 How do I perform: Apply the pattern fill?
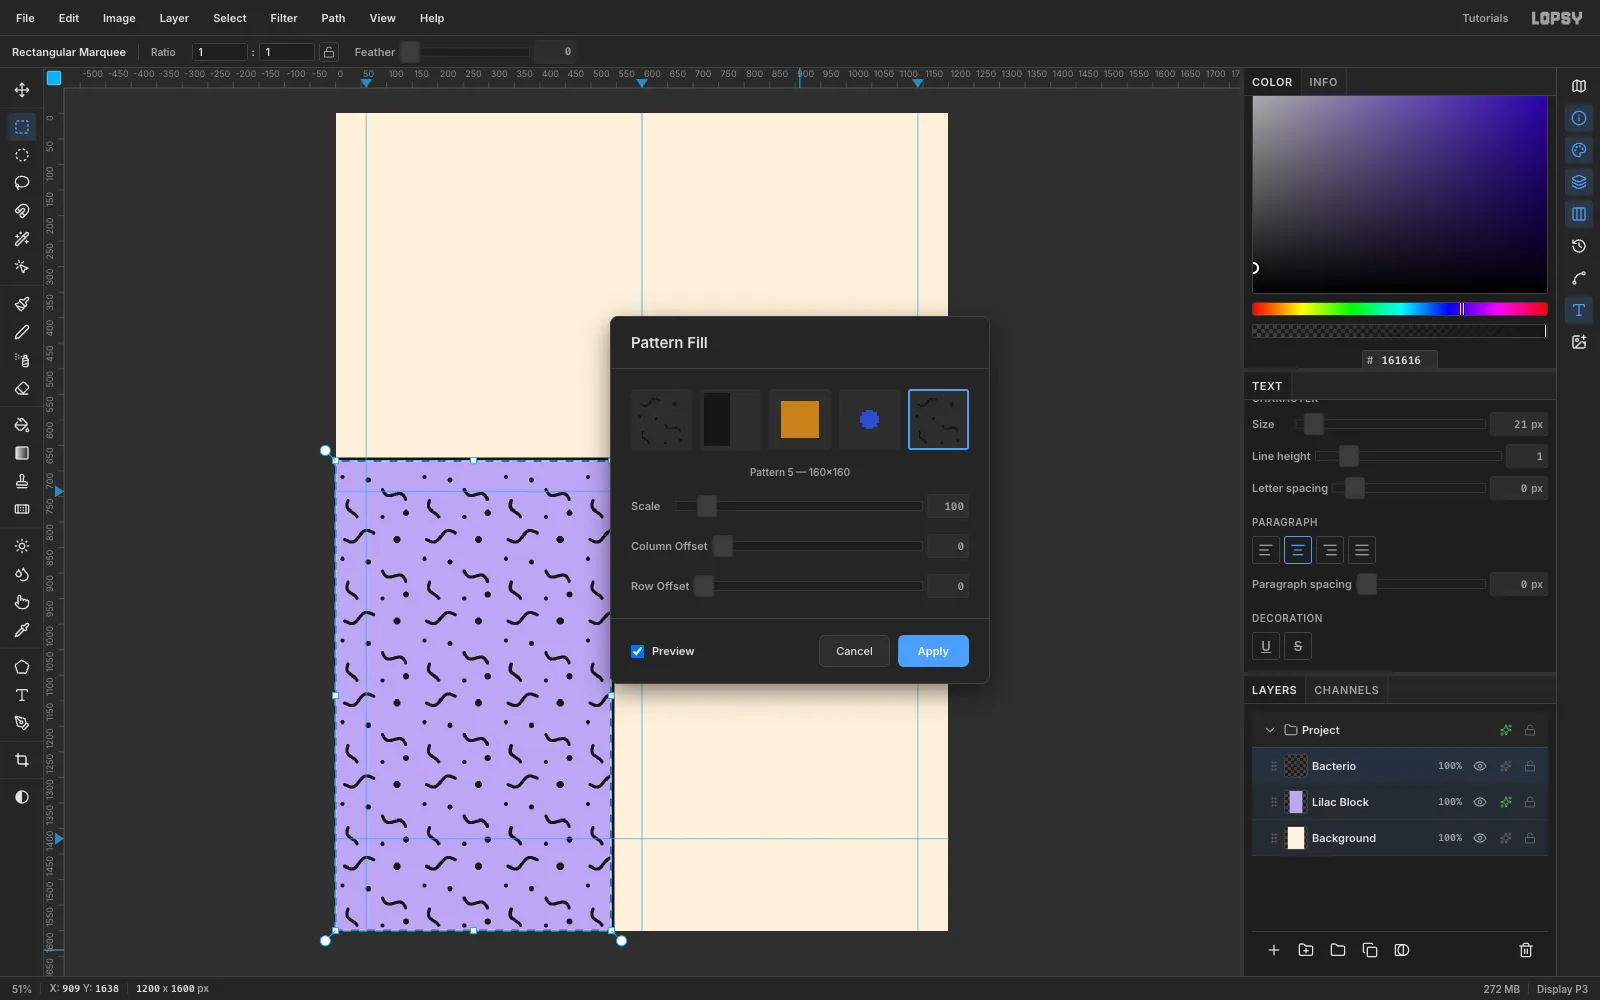933,651
